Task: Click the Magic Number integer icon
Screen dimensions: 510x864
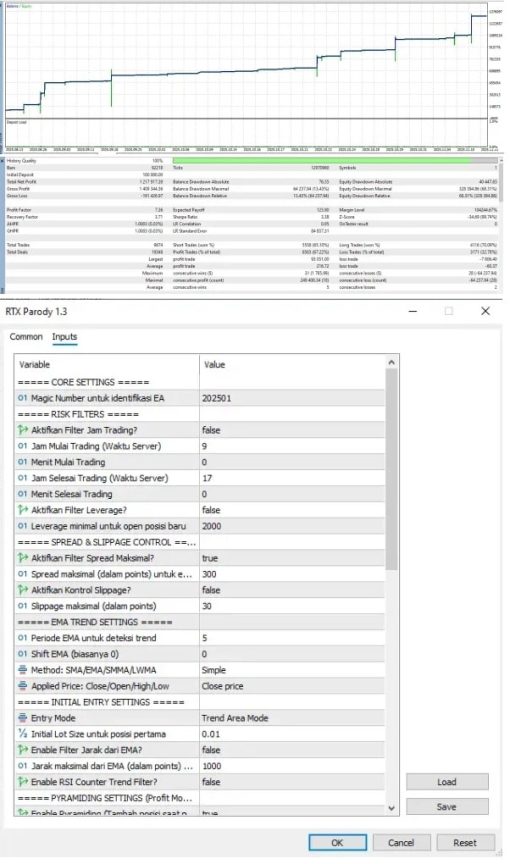Action: pos(23,398)
